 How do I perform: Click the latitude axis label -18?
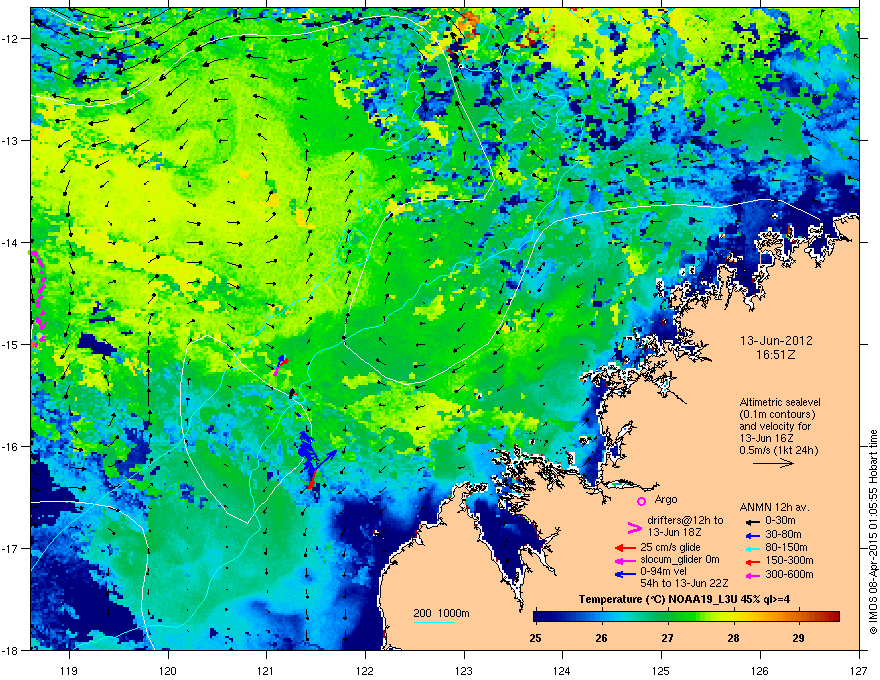click(9, 651)
